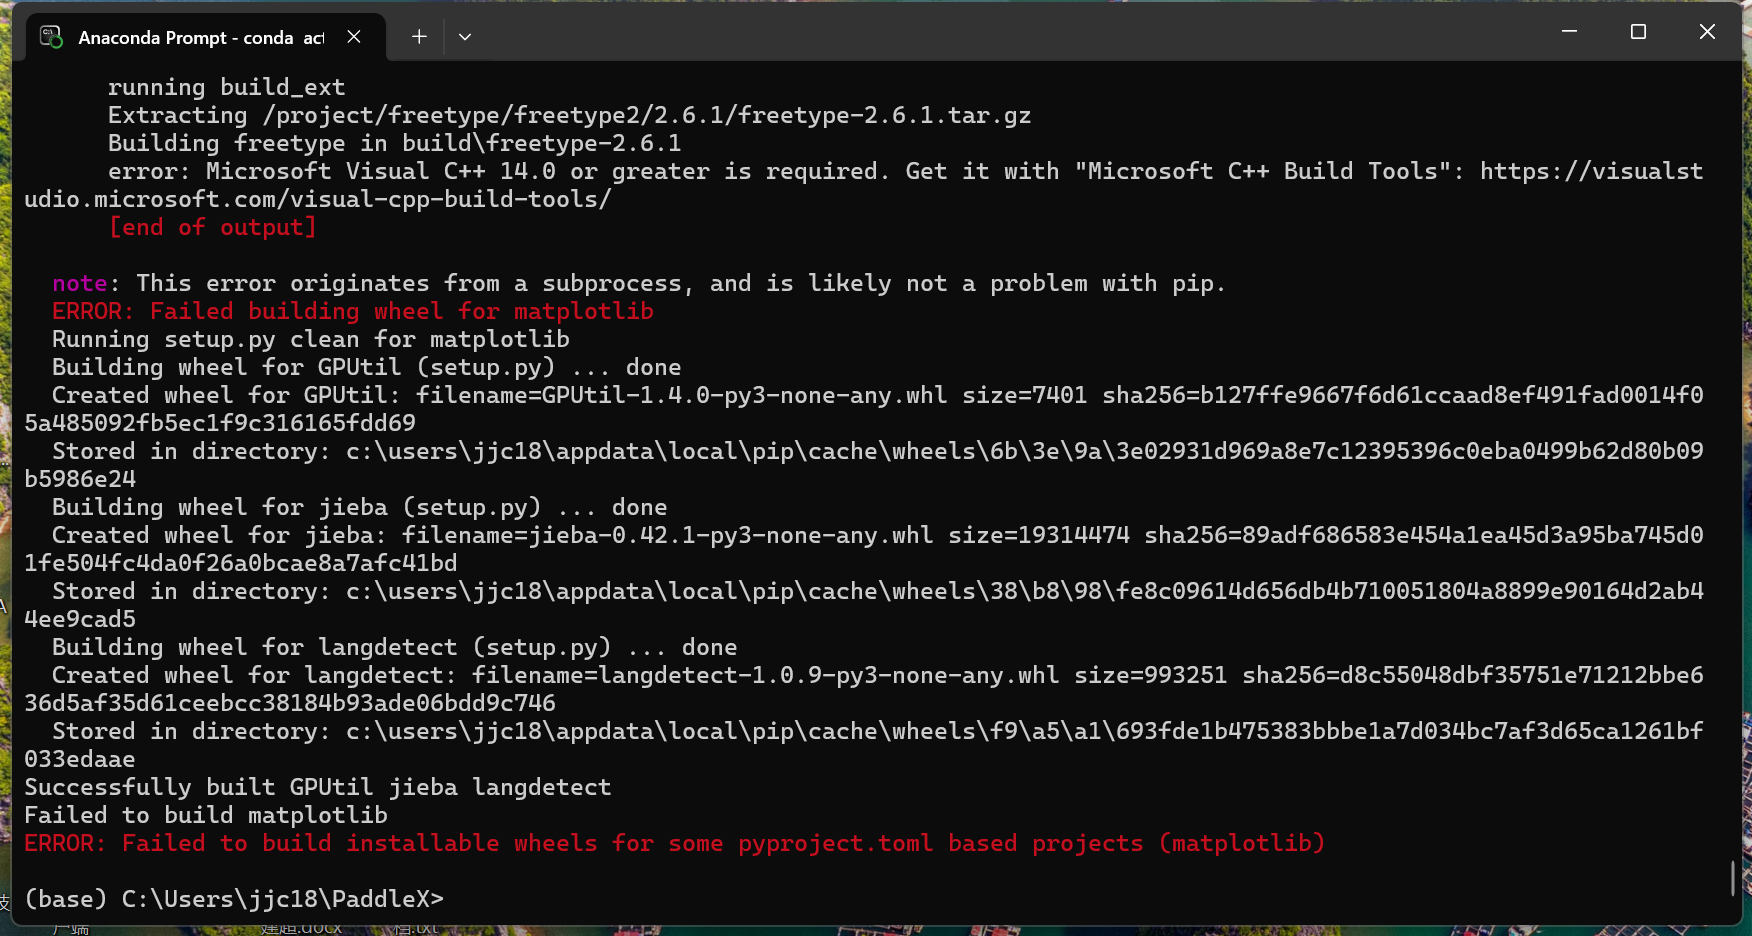This screenshot has height=936, width=1752.
Task: Maximize the terminal window
Action: (1638, 32)
